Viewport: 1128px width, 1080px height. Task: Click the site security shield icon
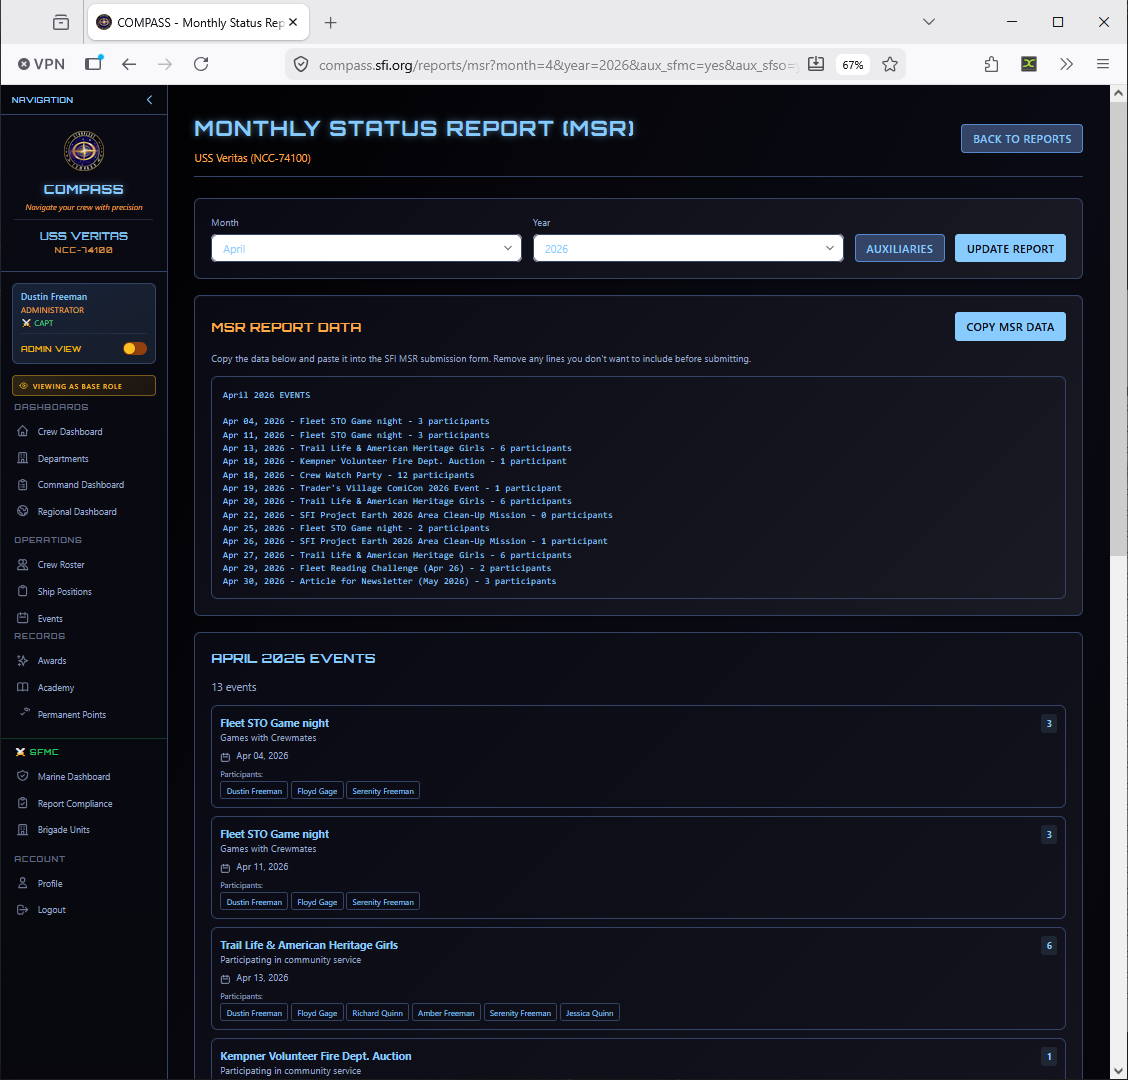(301, 65)
